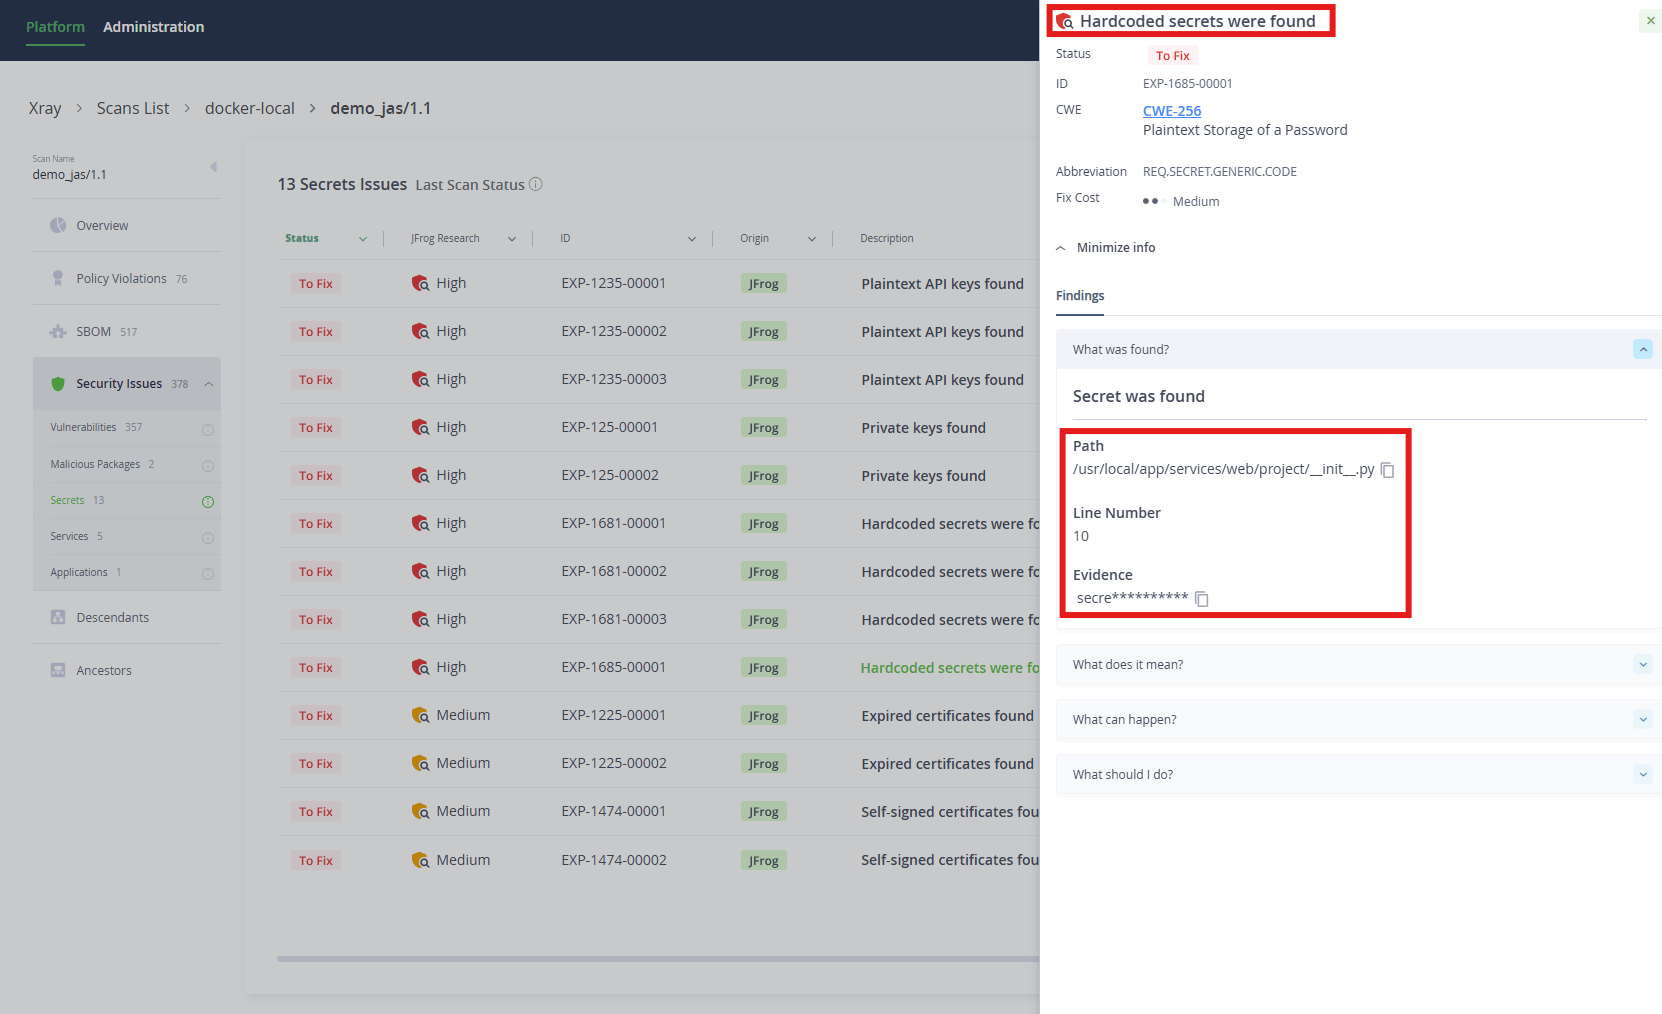The width and height of the screenshot is (1662, 1014).
Task: Collapse the What was found section
Action: pyautogui.click(x=1642, y=349)
